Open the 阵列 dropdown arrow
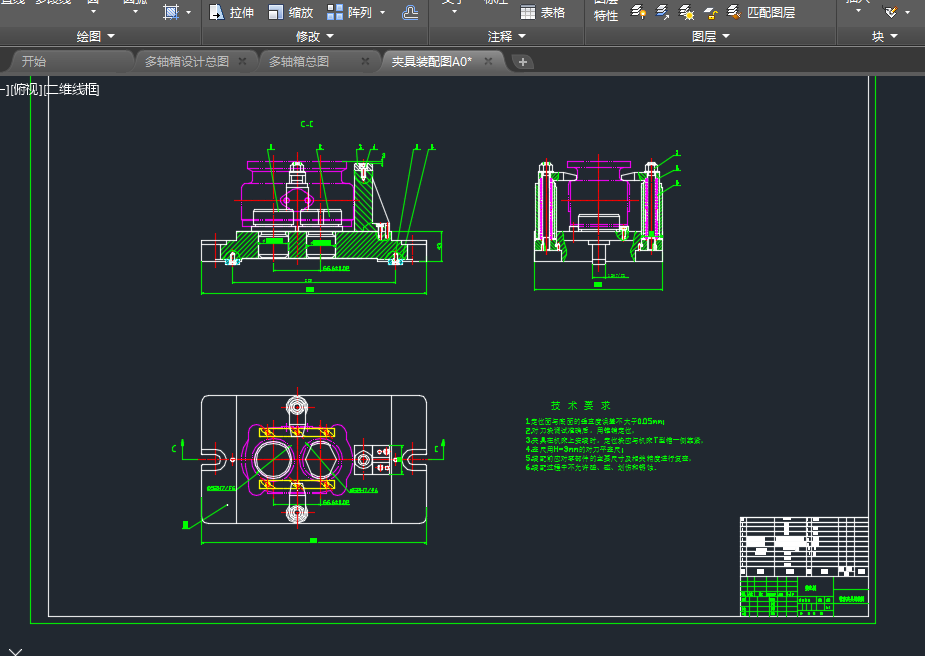Viewport: 925px width, 656px height. coord(382,13)
